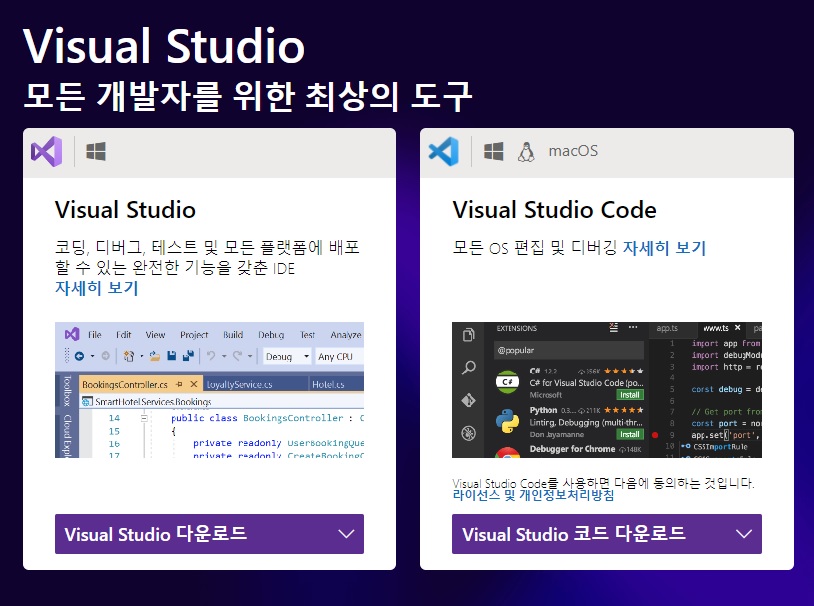Viewport: 814px width, 606px height.
Task: Open 라이선스 및 개인정보처리방침 link
Action: click(533, 495)
